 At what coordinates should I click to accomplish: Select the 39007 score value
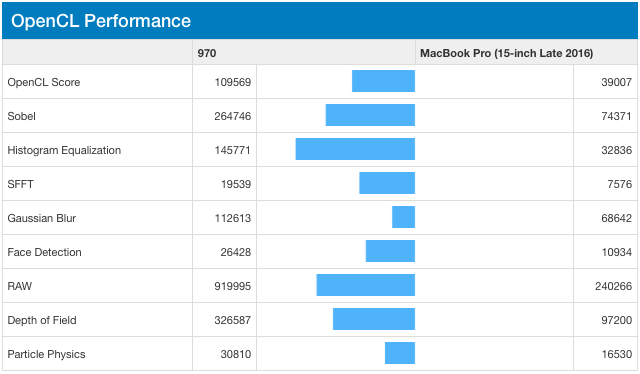[x=616, y=82]
